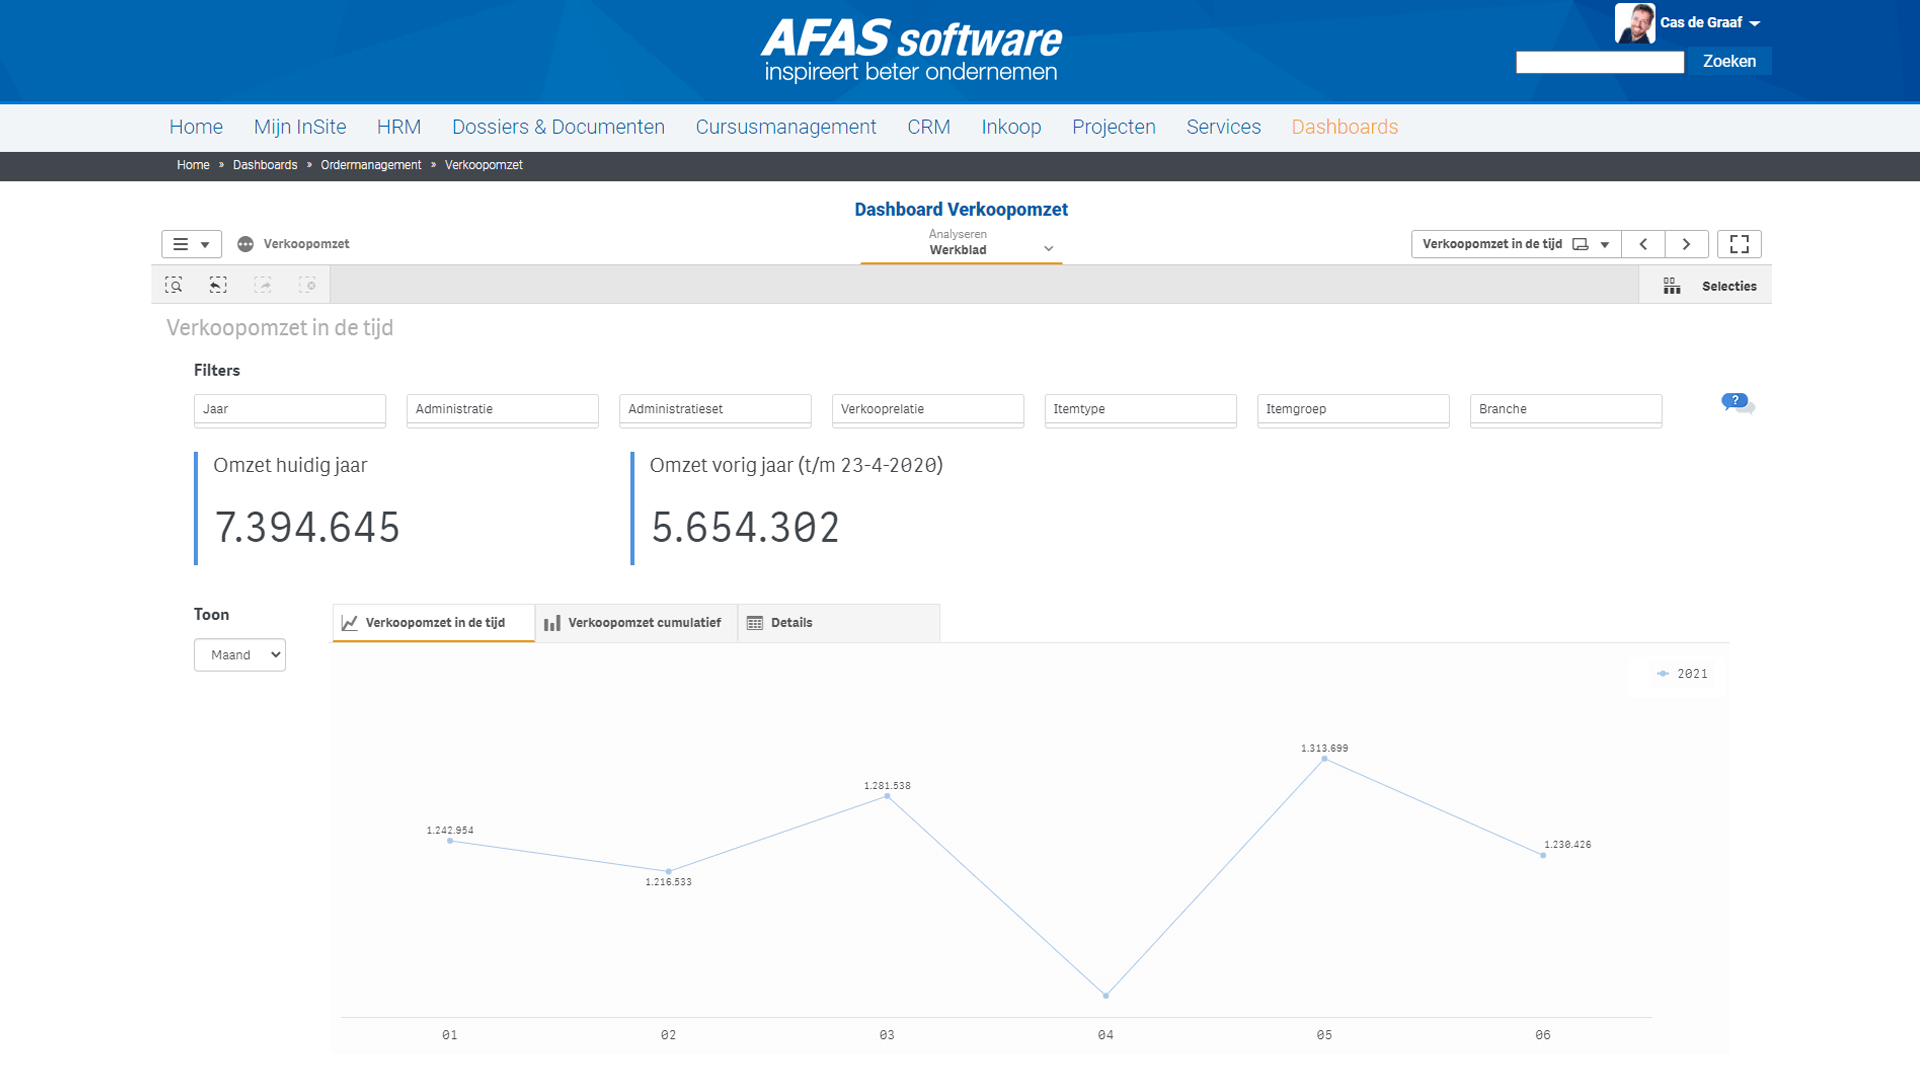The image size is (1920, 1080).
Task: Click the month 01 data point 1.242.954
Action: click(450, 841)
